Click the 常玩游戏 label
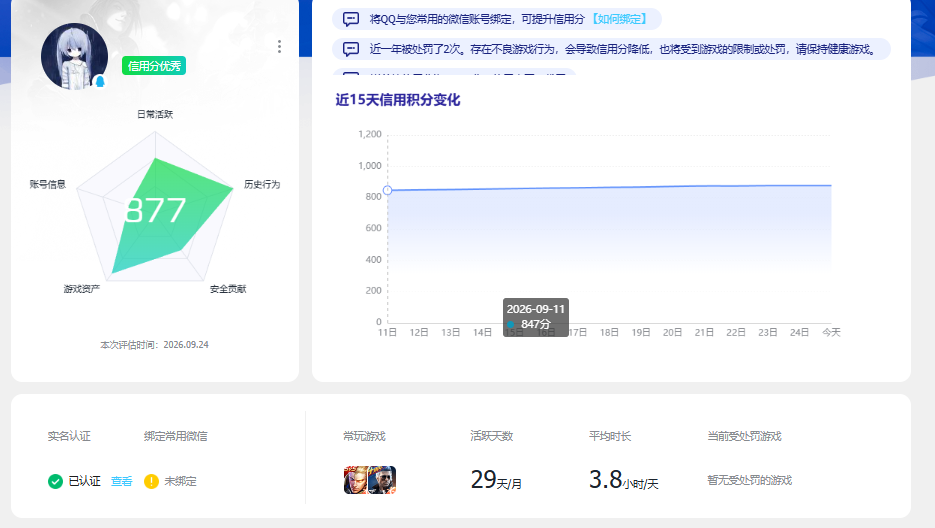The image size is (935, 528). (x=364, y=436)
